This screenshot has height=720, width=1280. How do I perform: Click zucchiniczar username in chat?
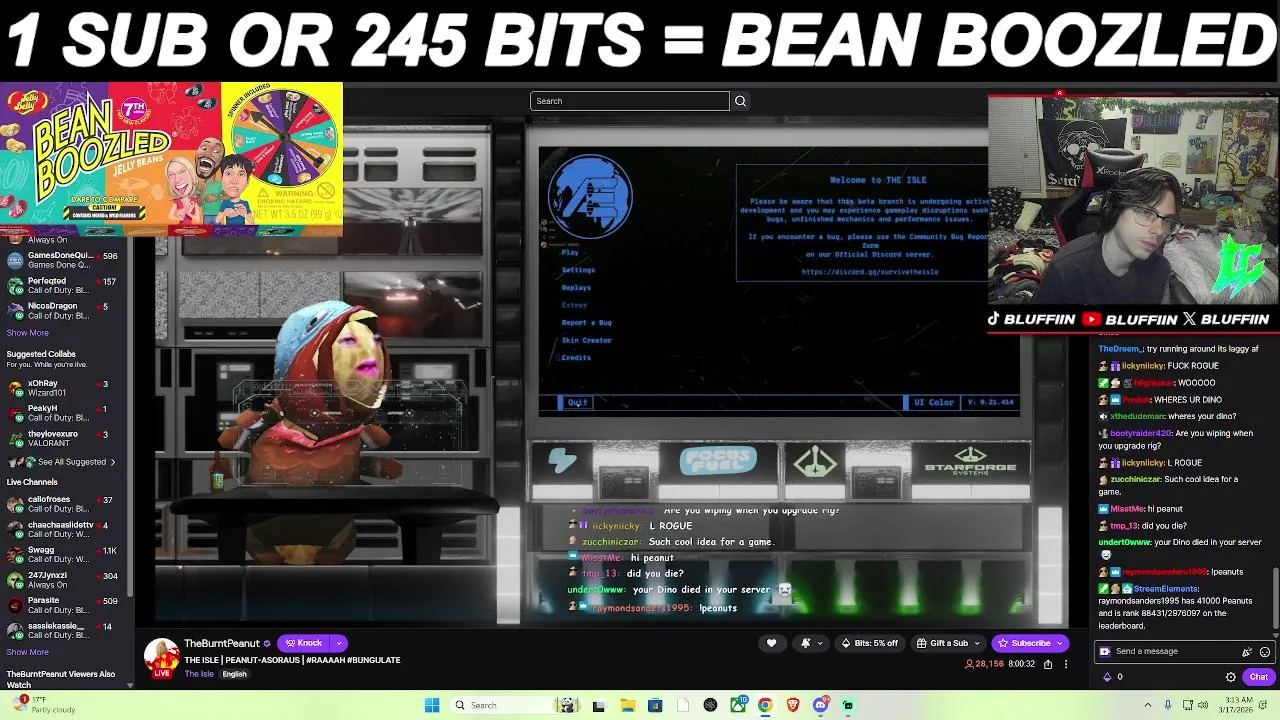coord(1137,479)
